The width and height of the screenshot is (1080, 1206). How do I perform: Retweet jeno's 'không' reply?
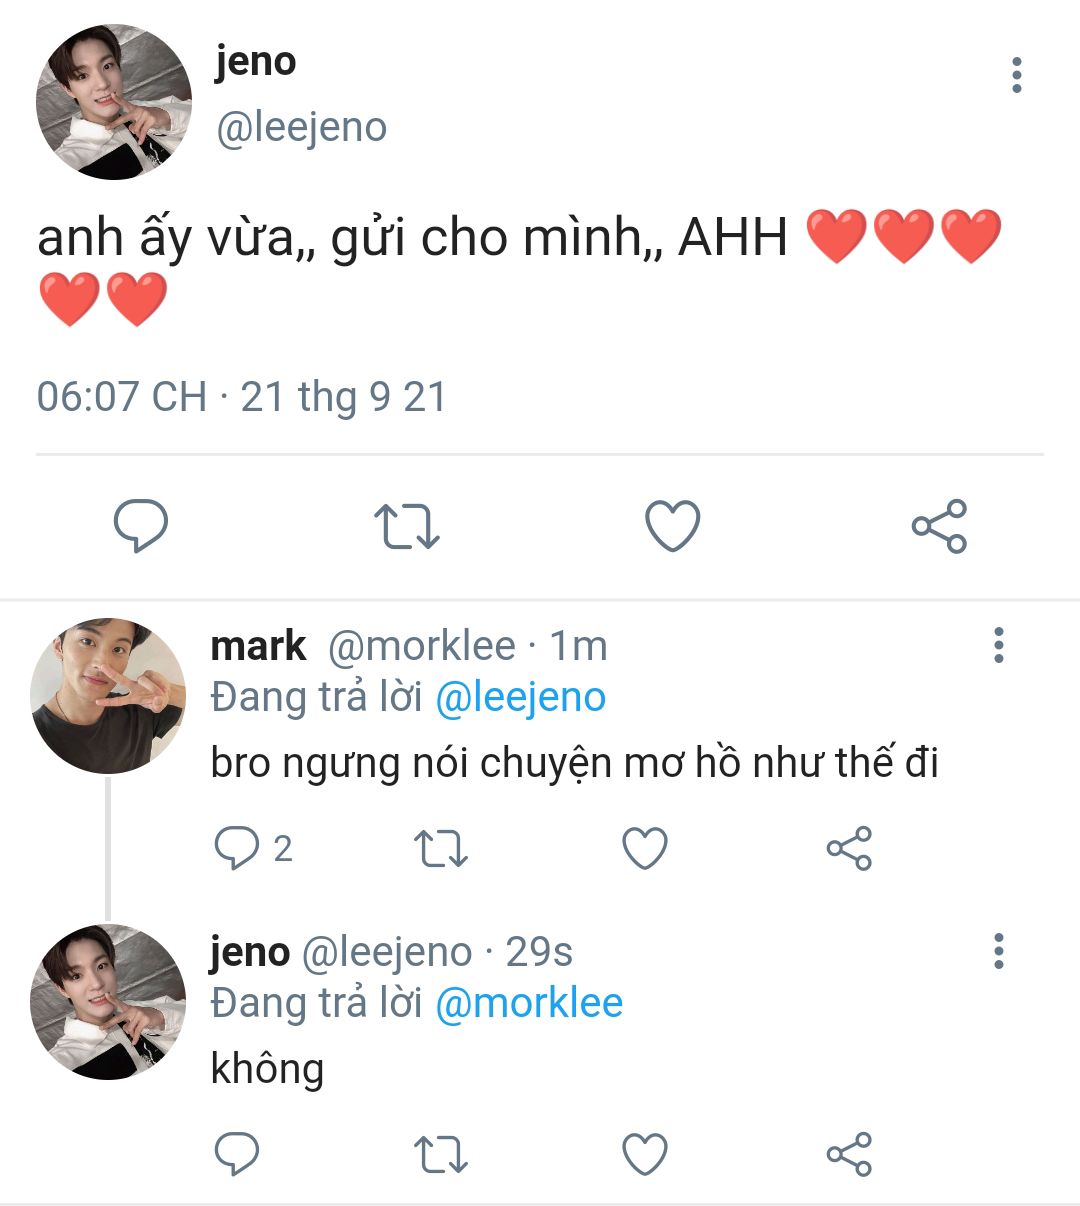pos(441,1153)
